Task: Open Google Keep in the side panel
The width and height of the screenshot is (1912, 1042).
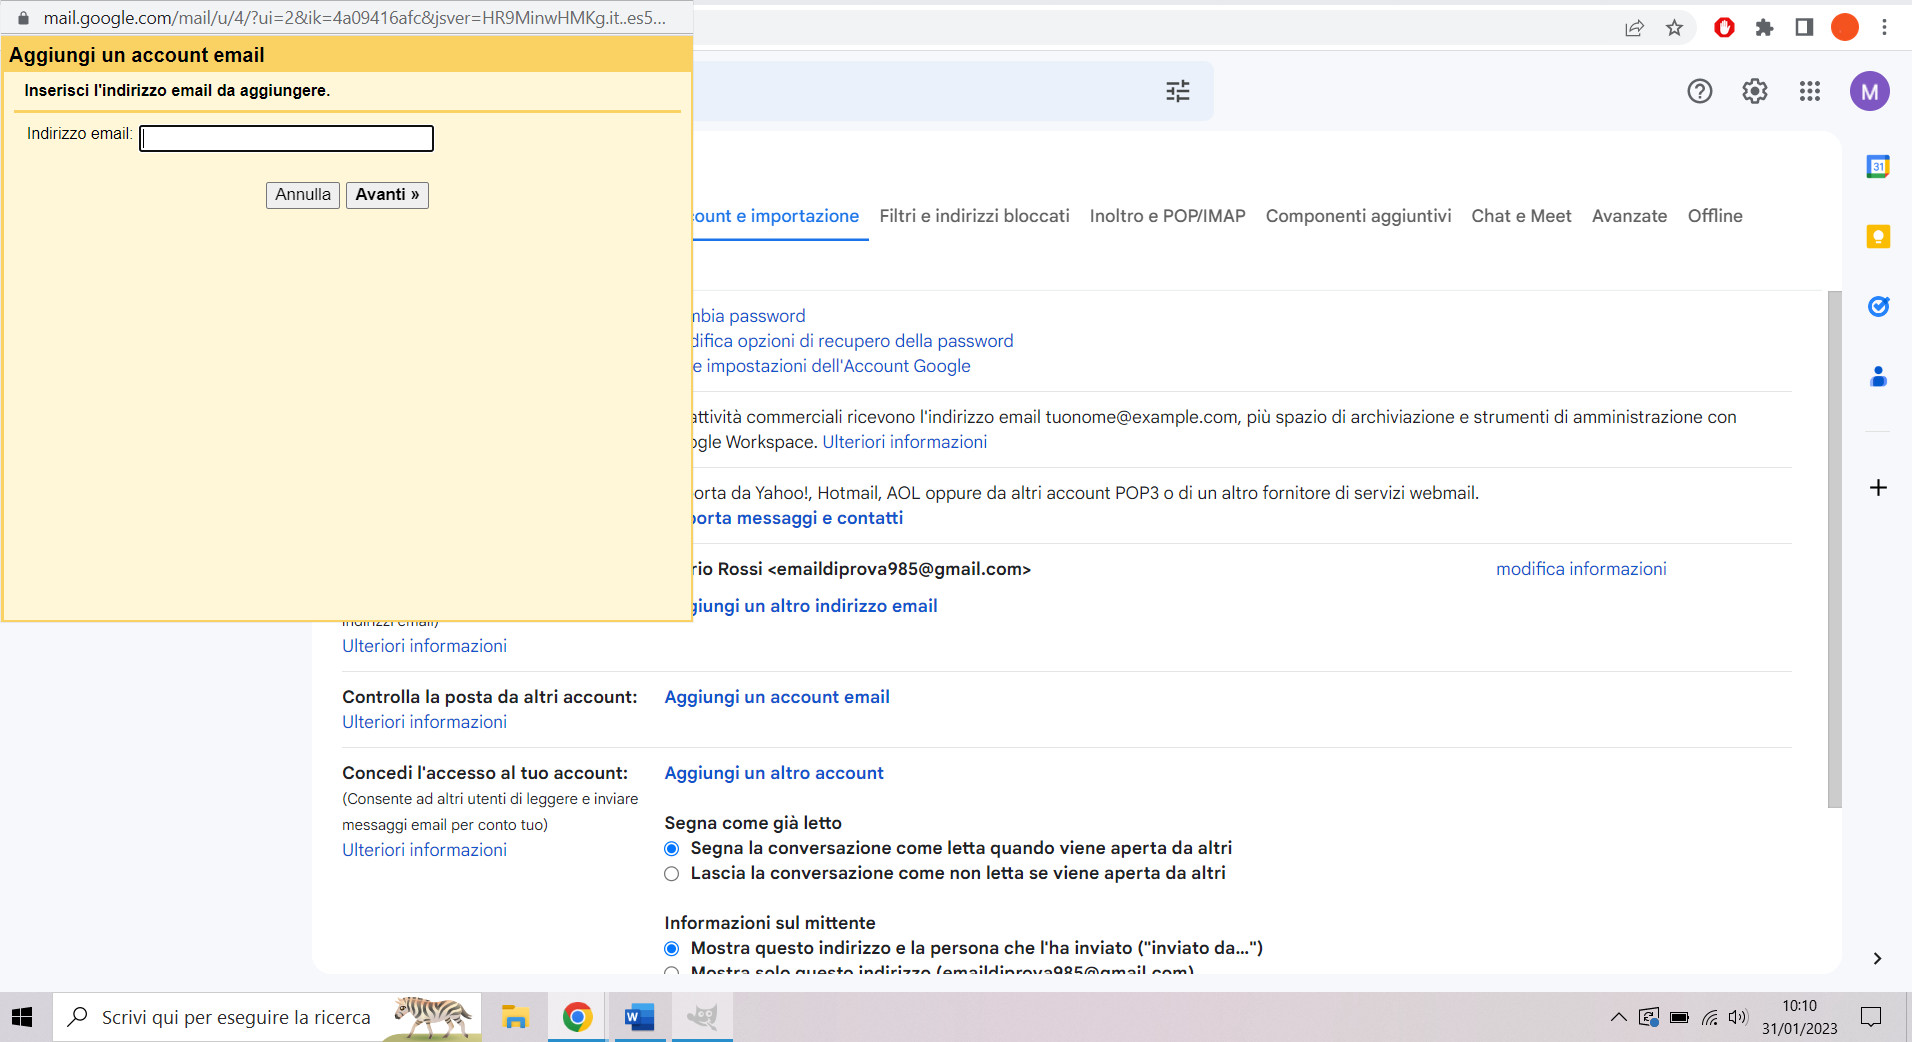Action: click(x=1878, y=237)
